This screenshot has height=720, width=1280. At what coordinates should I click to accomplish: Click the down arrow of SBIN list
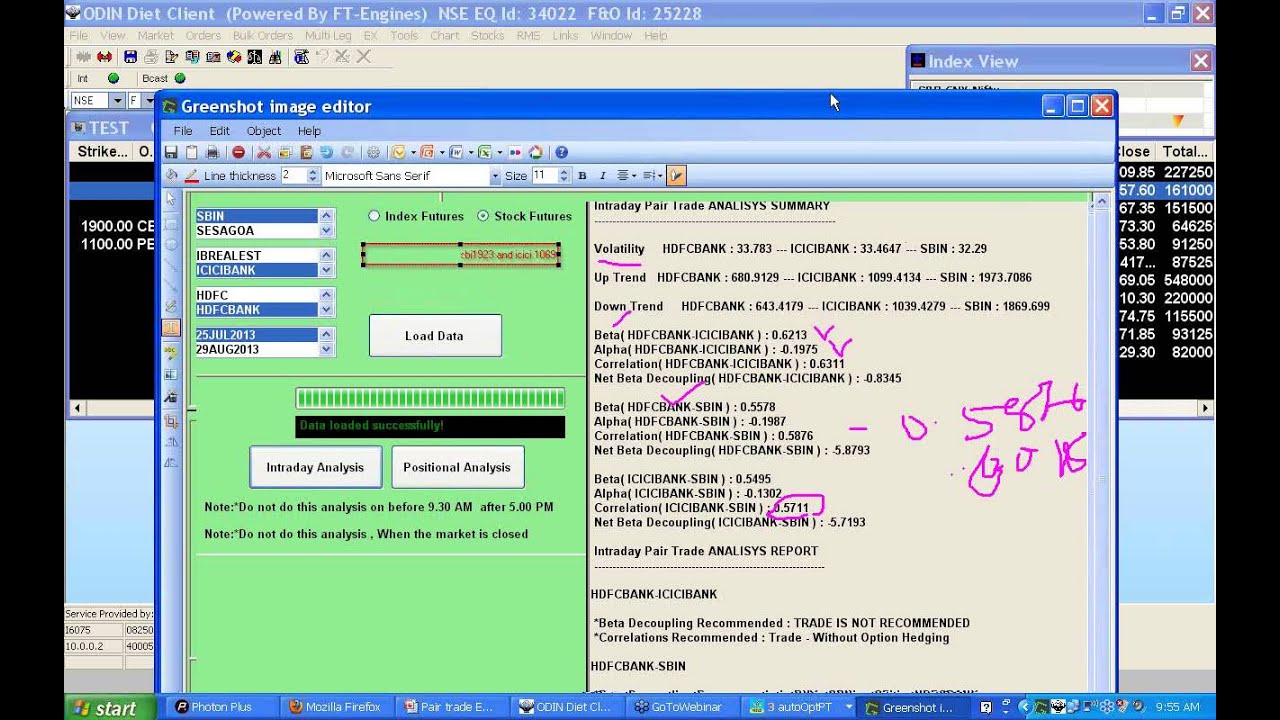326,230
